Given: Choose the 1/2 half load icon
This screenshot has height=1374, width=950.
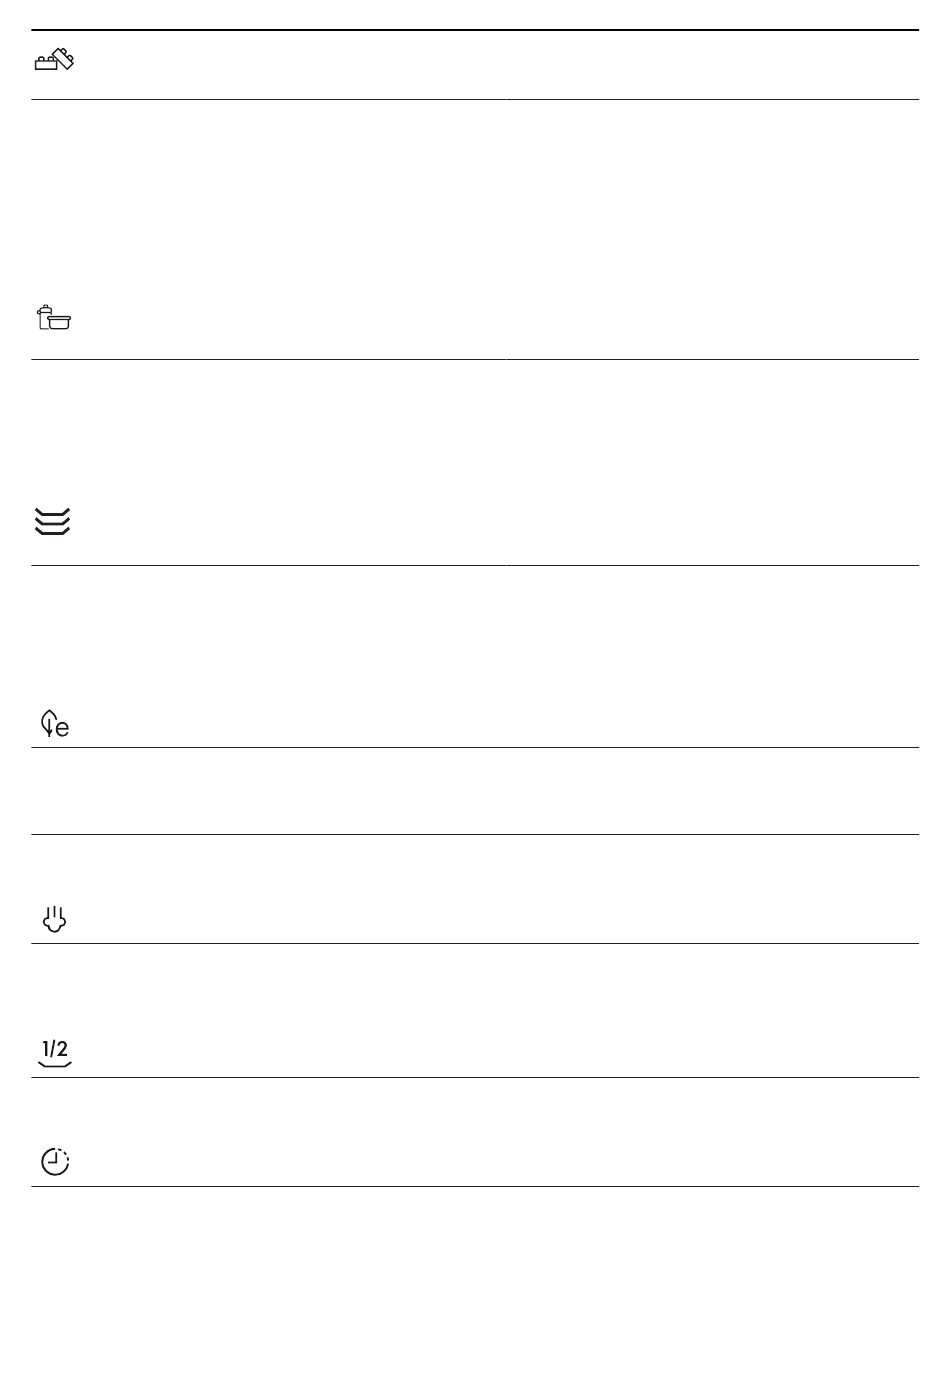Looking at the screenshot, I should [x=54, y=1054].
